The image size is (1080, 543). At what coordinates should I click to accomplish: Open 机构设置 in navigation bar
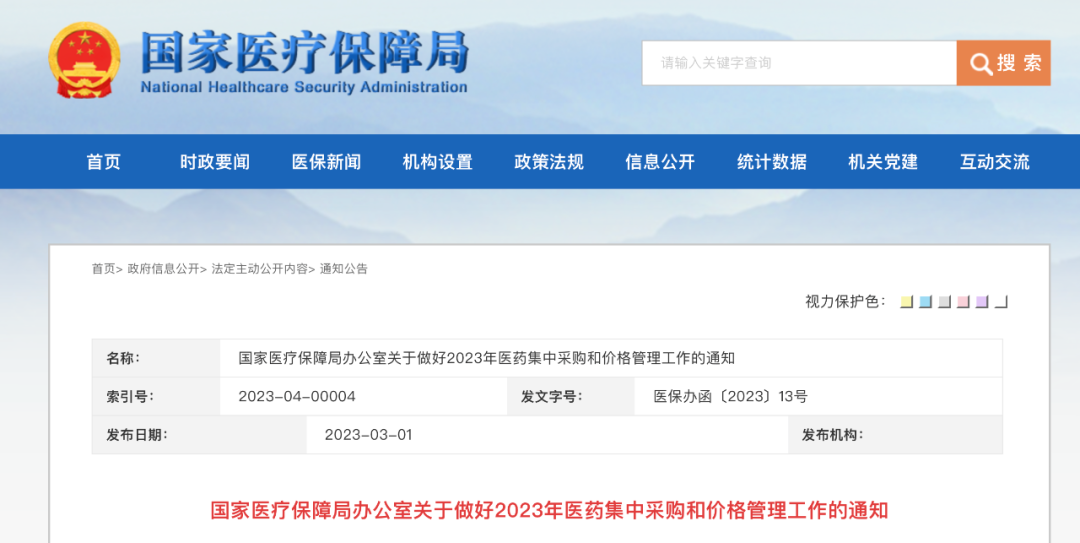437,162
